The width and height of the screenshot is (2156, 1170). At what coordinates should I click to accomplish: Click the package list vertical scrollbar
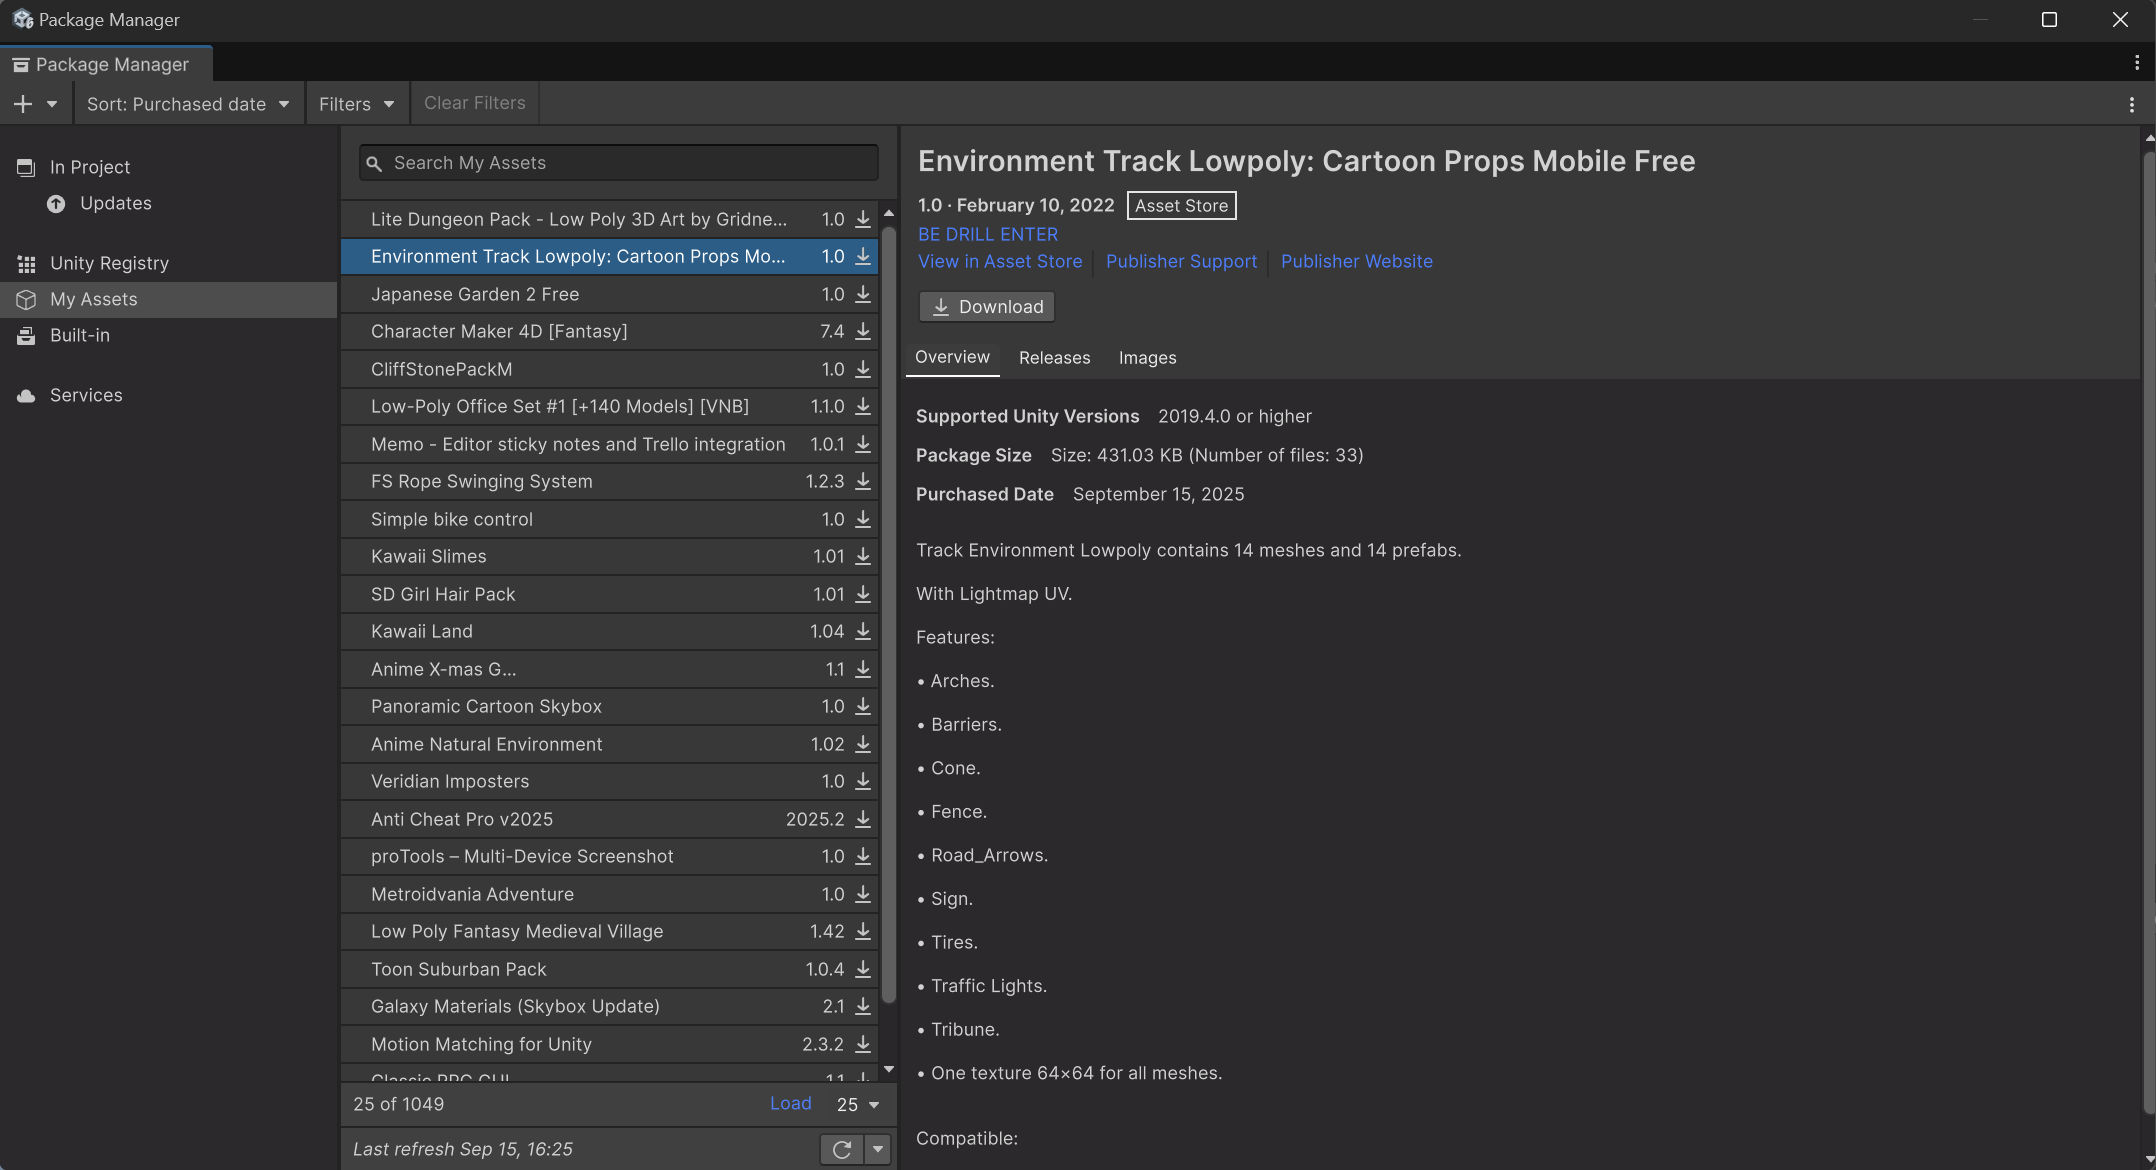click(888, 600)
